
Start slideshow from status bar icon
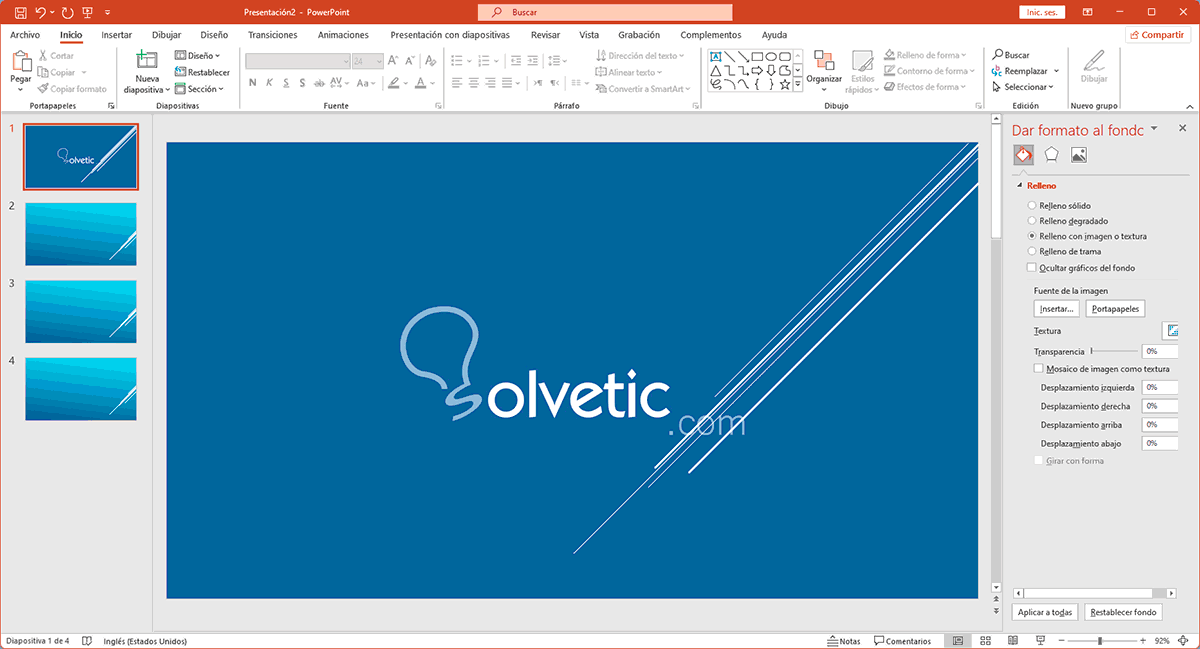[x=1039, y=641]
